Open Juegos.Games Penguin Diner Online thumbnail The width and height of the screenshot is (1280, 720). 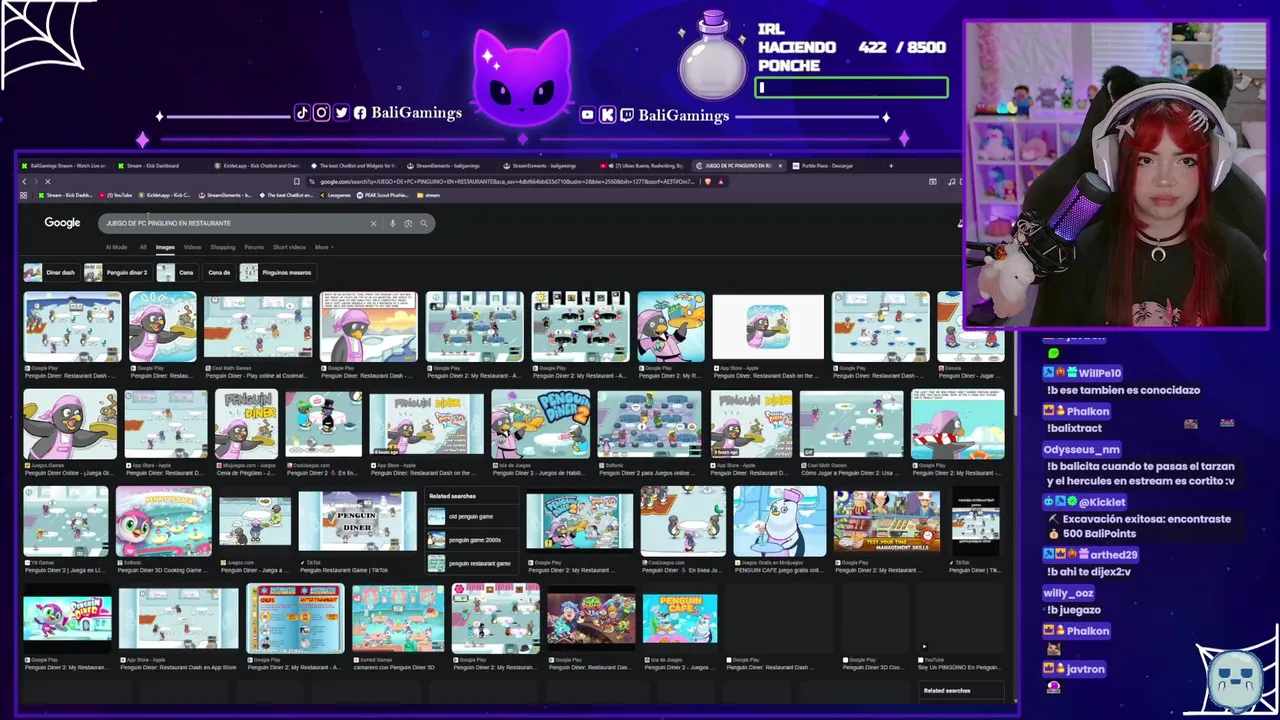[70, 424]
